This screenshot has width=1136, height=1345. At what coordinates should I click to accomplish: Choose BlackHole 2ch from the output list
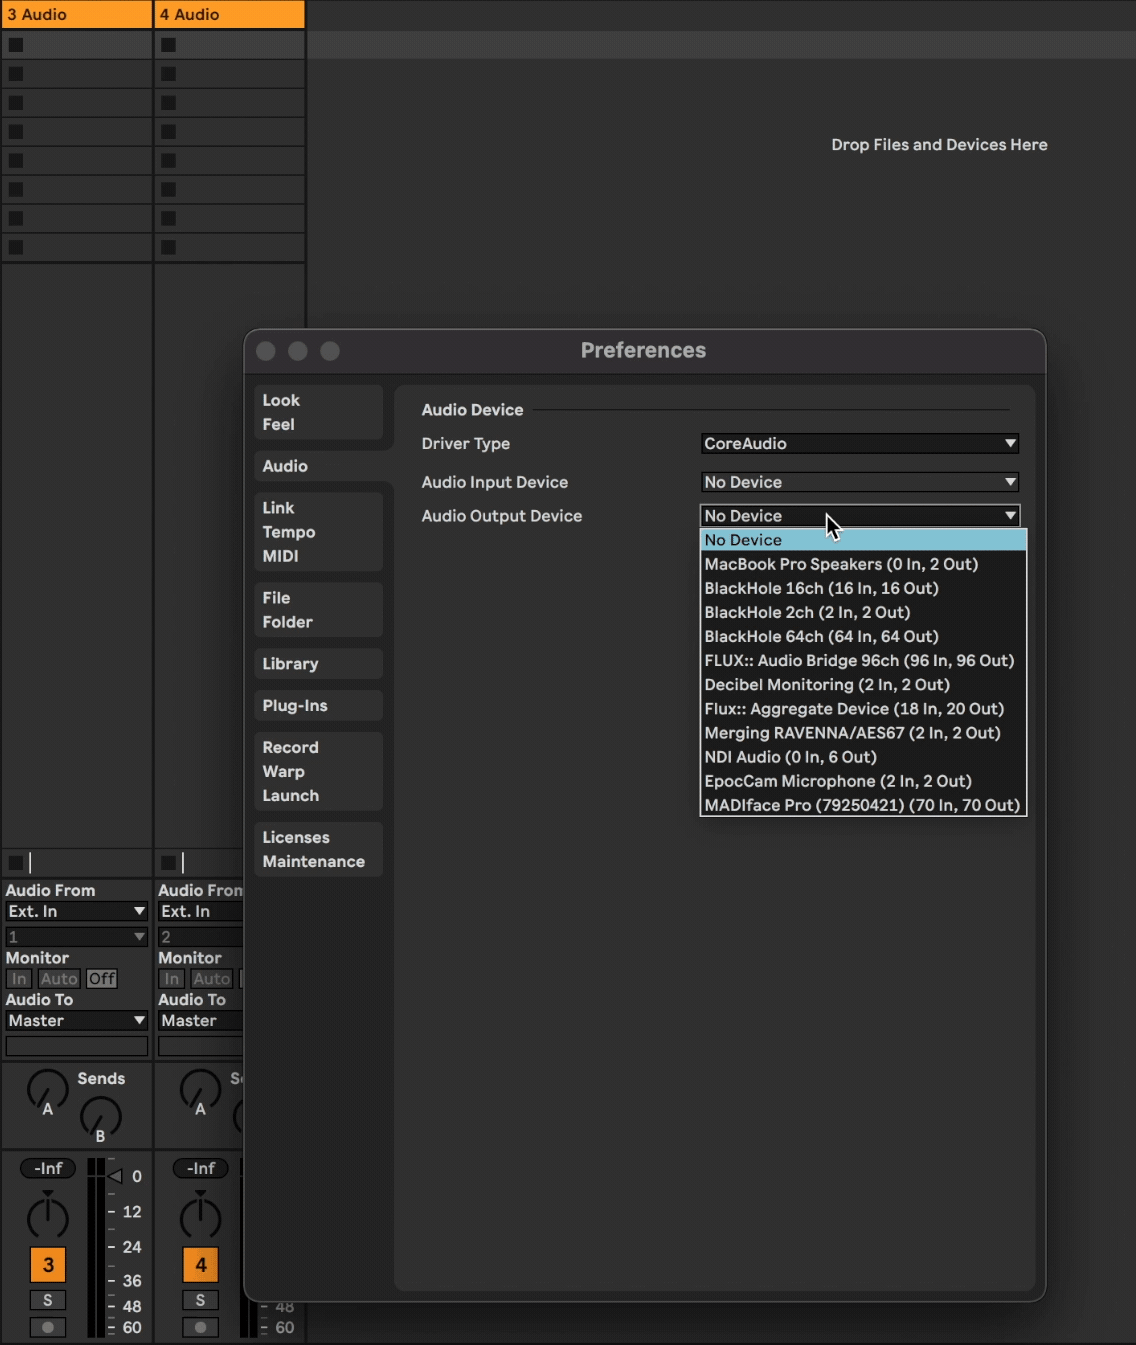(x=807, y=612)
